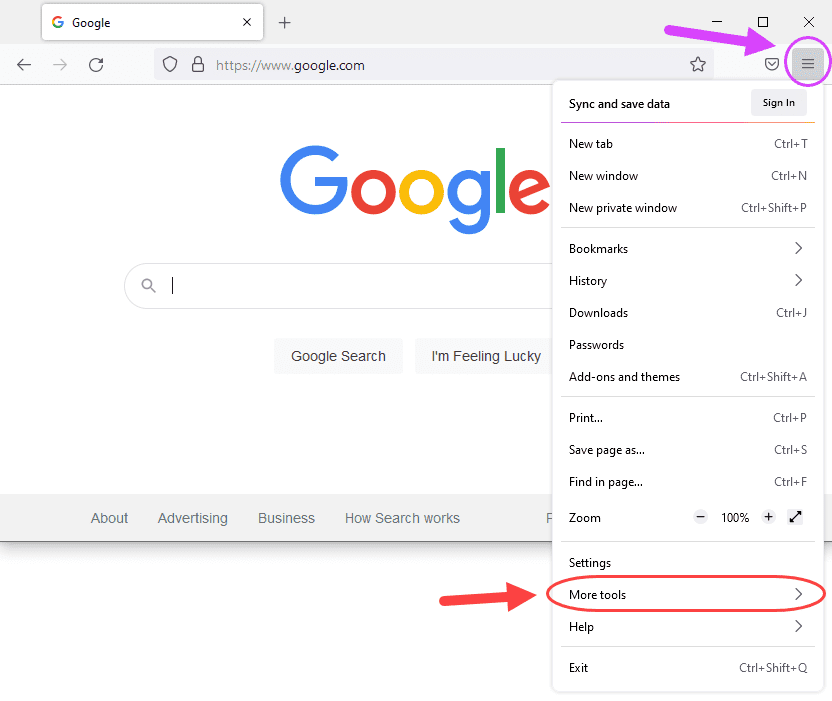Viewport: 832px width, 701px height.
Task: Choose Find in page...
Action: coord(687,481)
